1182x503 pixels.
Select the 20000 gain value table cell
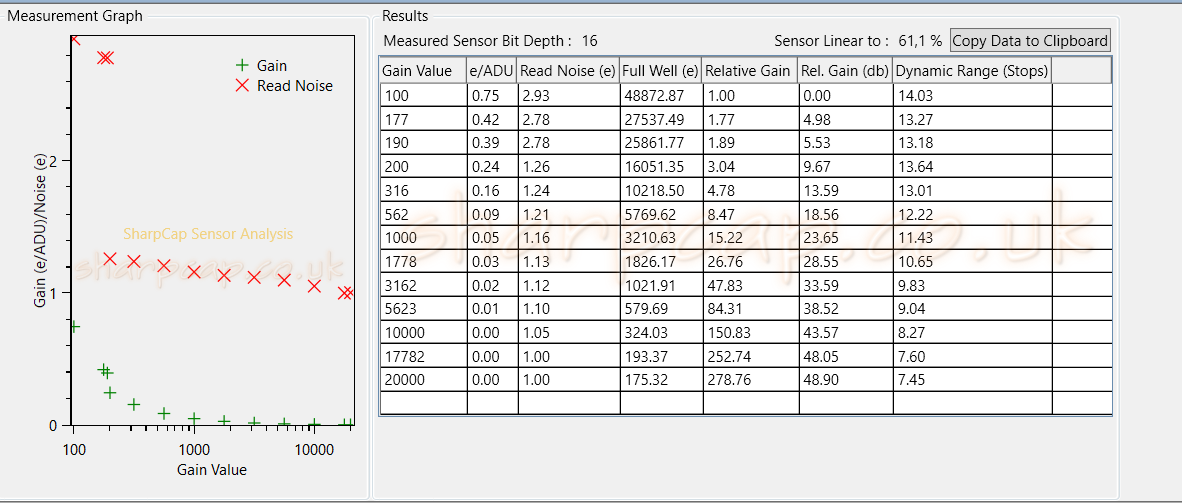(x=422, y=380)
